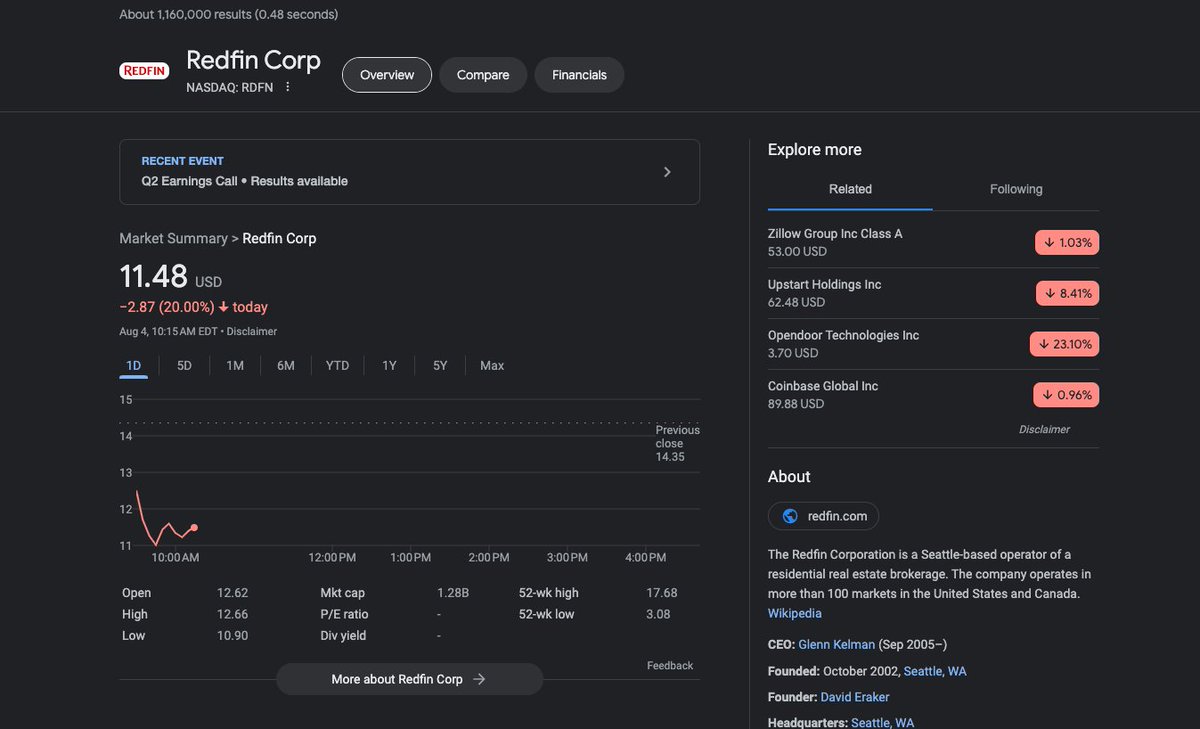Open the redfin.com website chip

824,516
